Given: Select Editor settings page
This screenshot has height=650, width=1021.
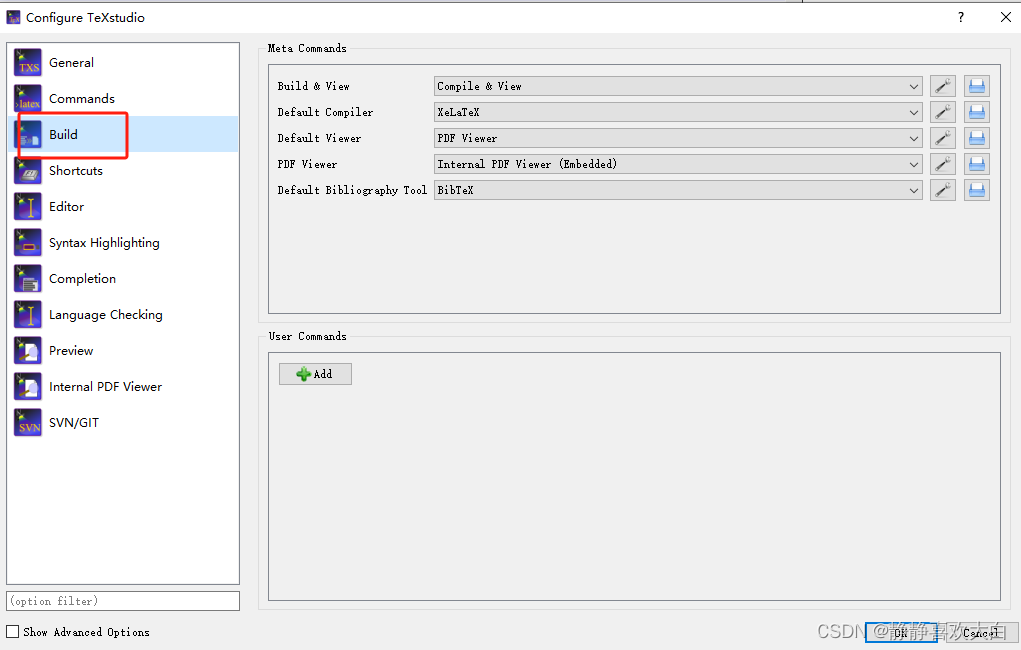Looking at the screenshot, I should 123,206.
